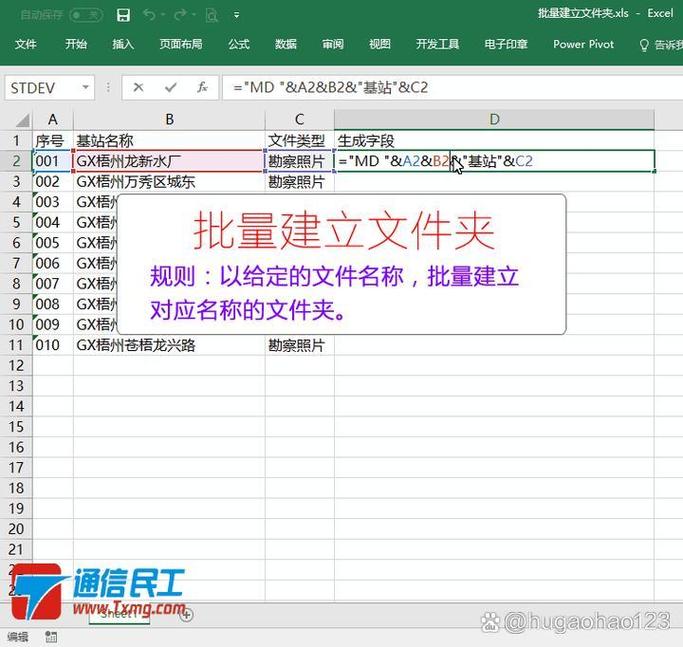Click the editing formula in cell D2
683x647 pixels.
[494, 161]
